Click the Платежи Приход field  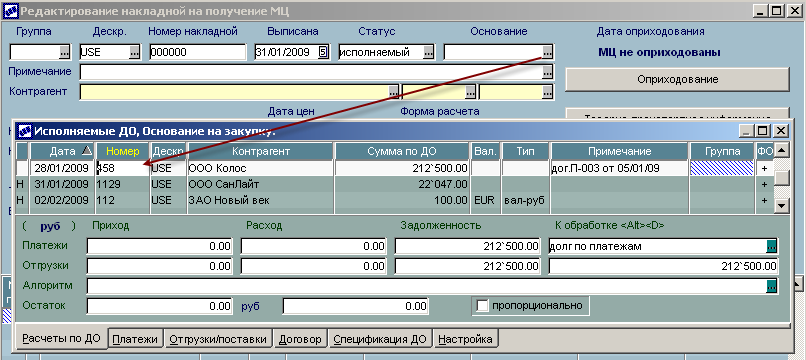tap(160, 246)
